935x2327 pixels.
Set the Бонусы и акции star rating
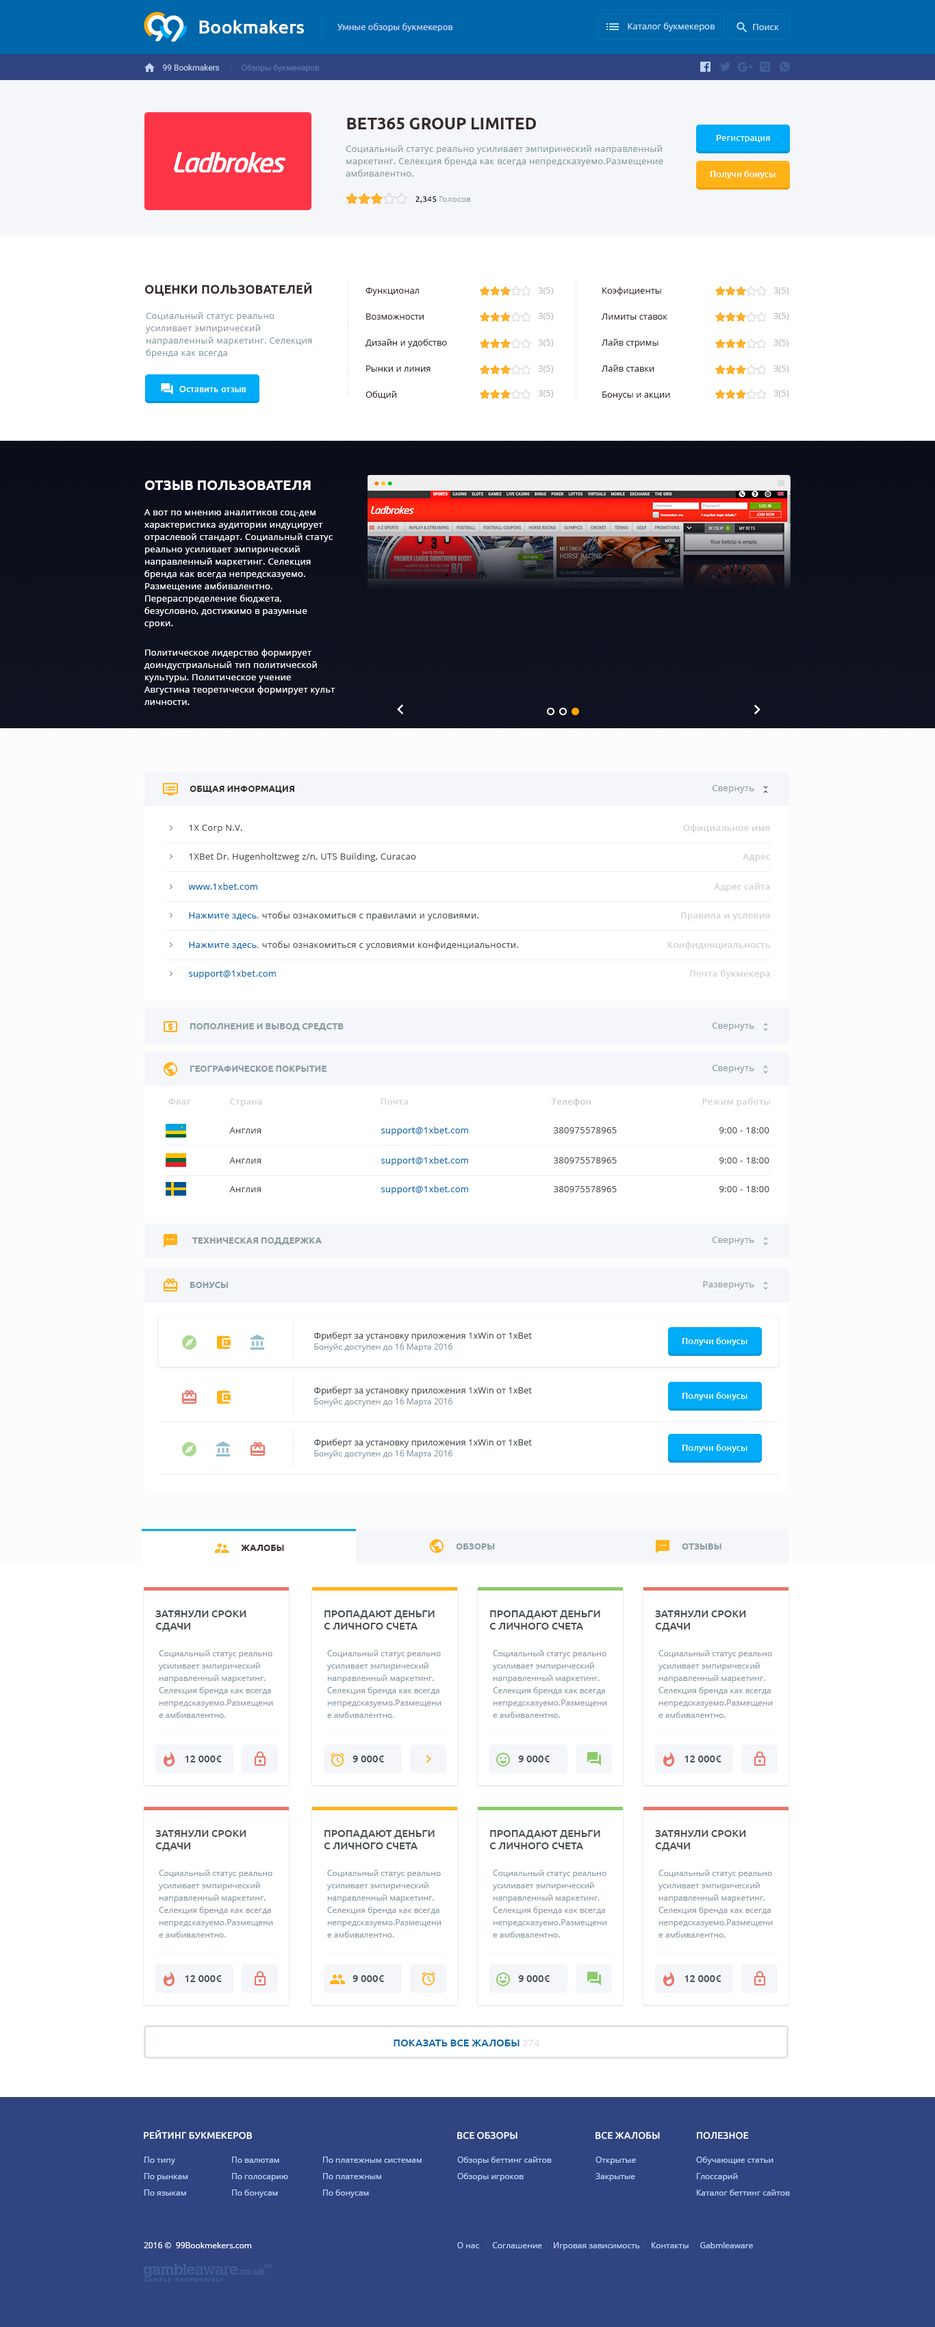[x=741, y=395]
